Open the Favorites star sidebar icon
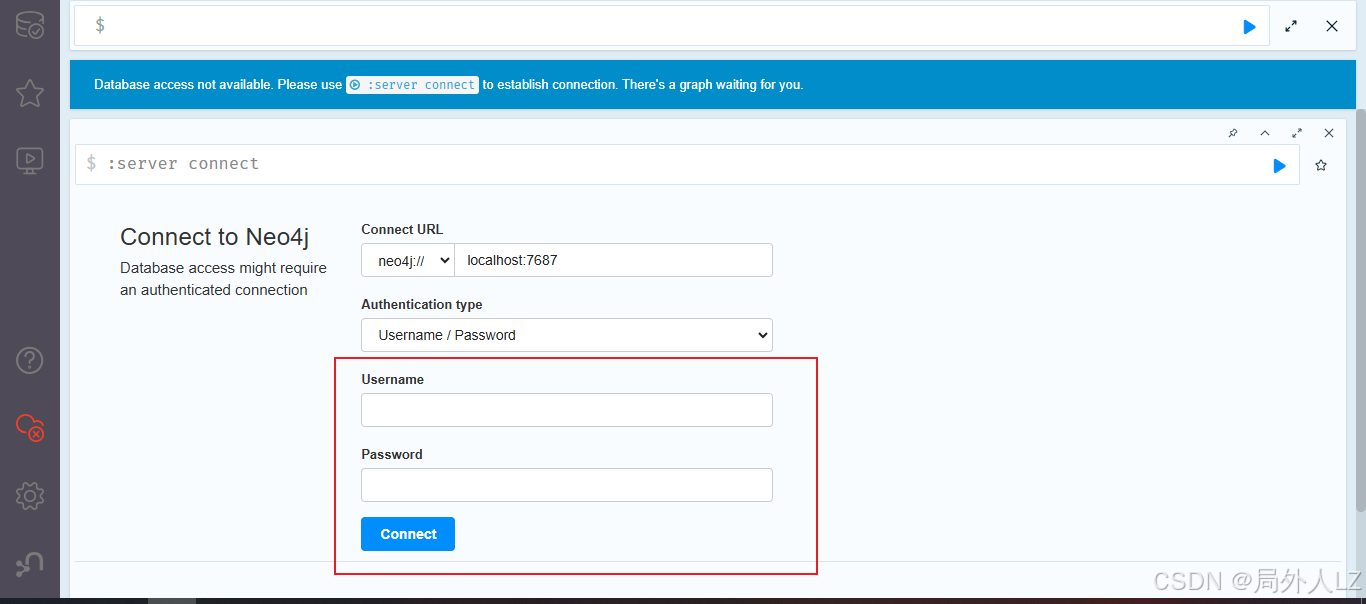 (29, 93)
